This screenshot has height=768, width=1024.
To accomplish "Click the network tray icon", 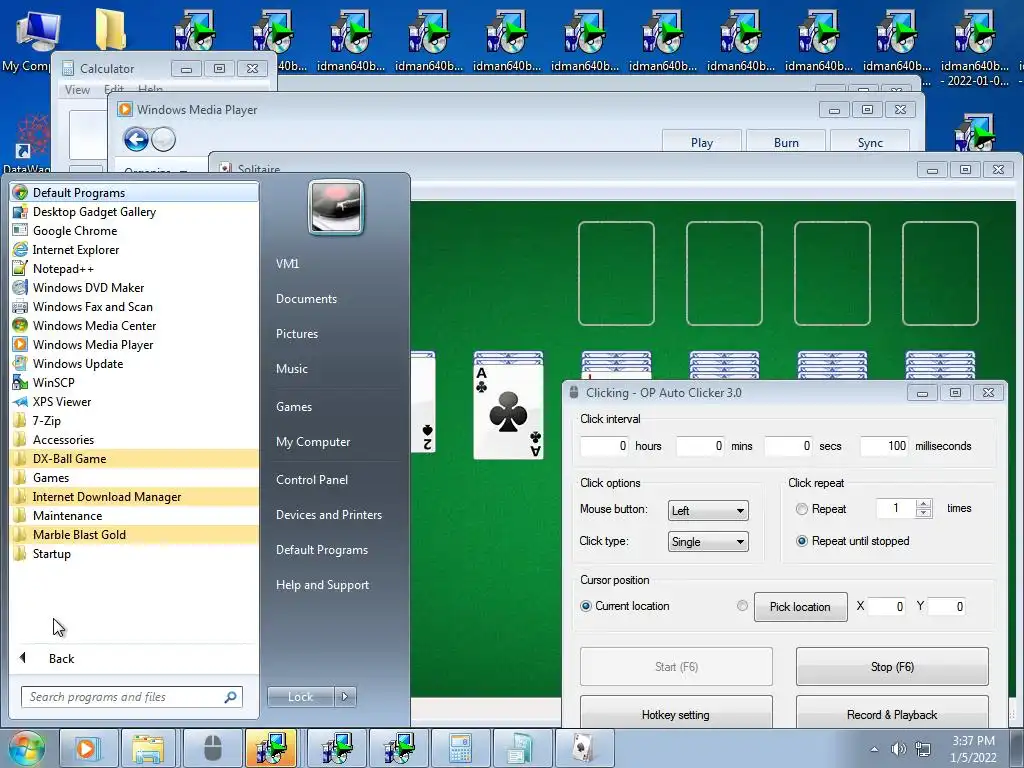I will pyautogui.click(x=923, y=748).
